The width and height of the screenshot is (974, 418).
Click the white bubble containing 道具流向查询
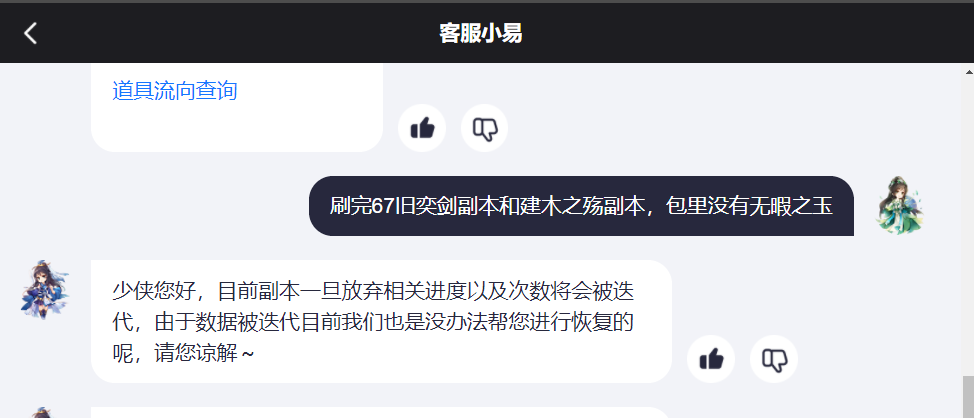237,107
